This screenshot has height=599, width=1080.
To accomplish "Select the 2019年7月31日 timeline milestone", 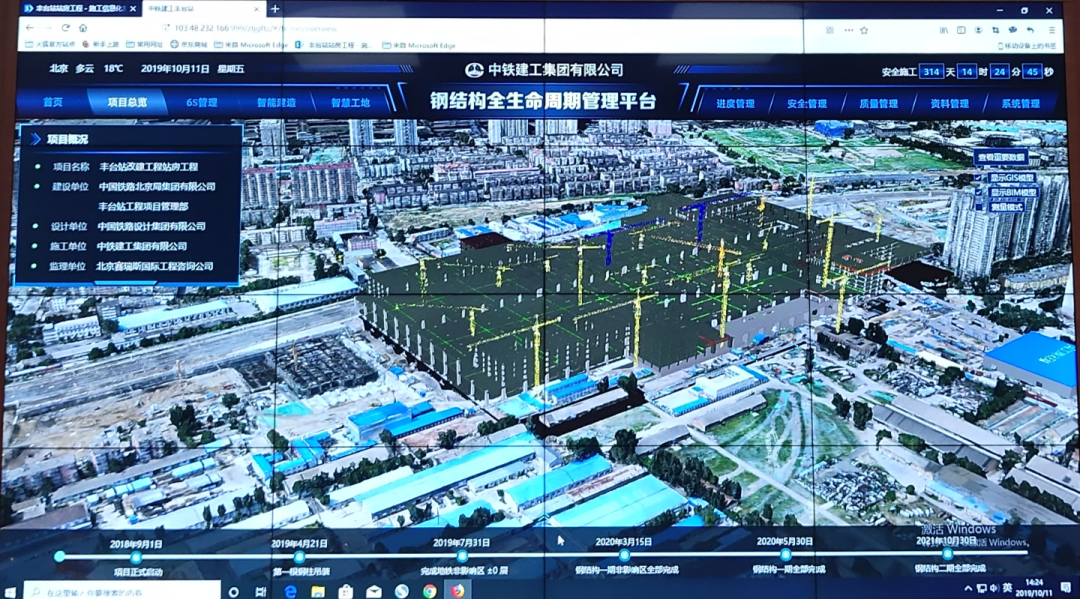I will pos(461,556).
